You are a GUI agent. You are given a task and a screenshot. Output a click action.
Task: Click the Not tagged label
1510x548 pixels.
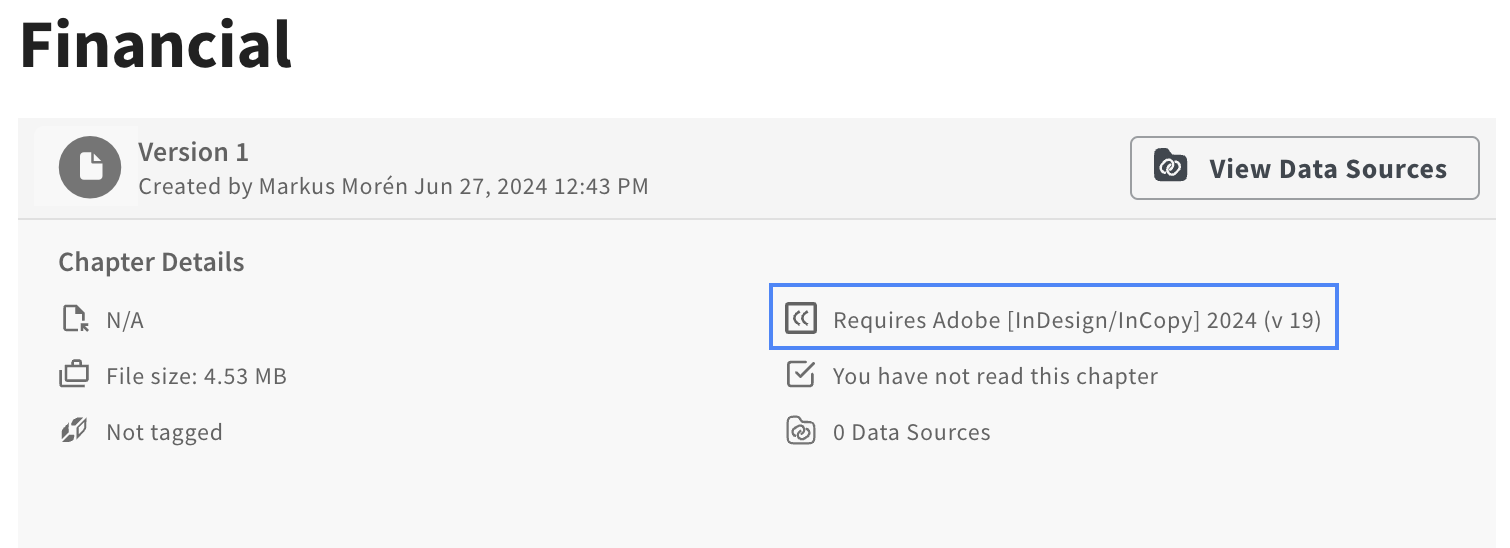tap(164, 433)
